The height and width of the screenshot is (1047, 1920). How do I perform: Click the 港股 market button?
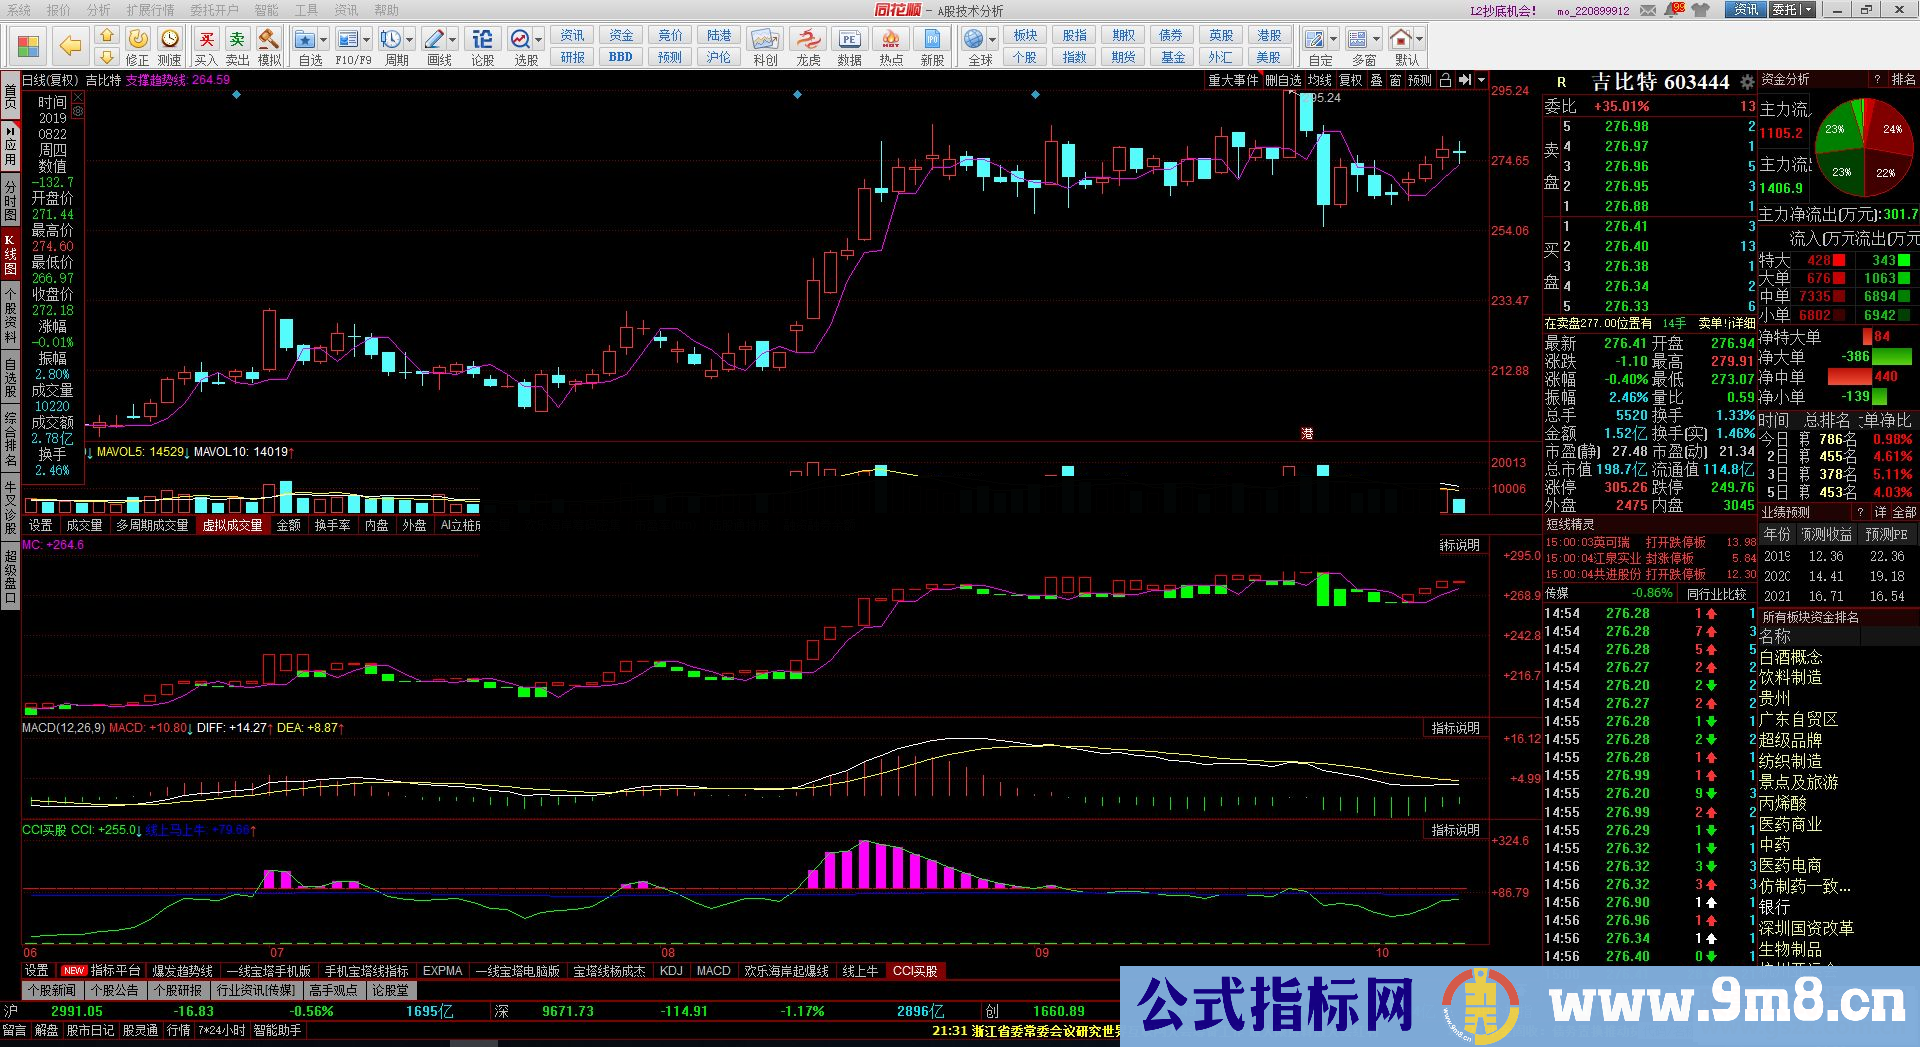1268,36
